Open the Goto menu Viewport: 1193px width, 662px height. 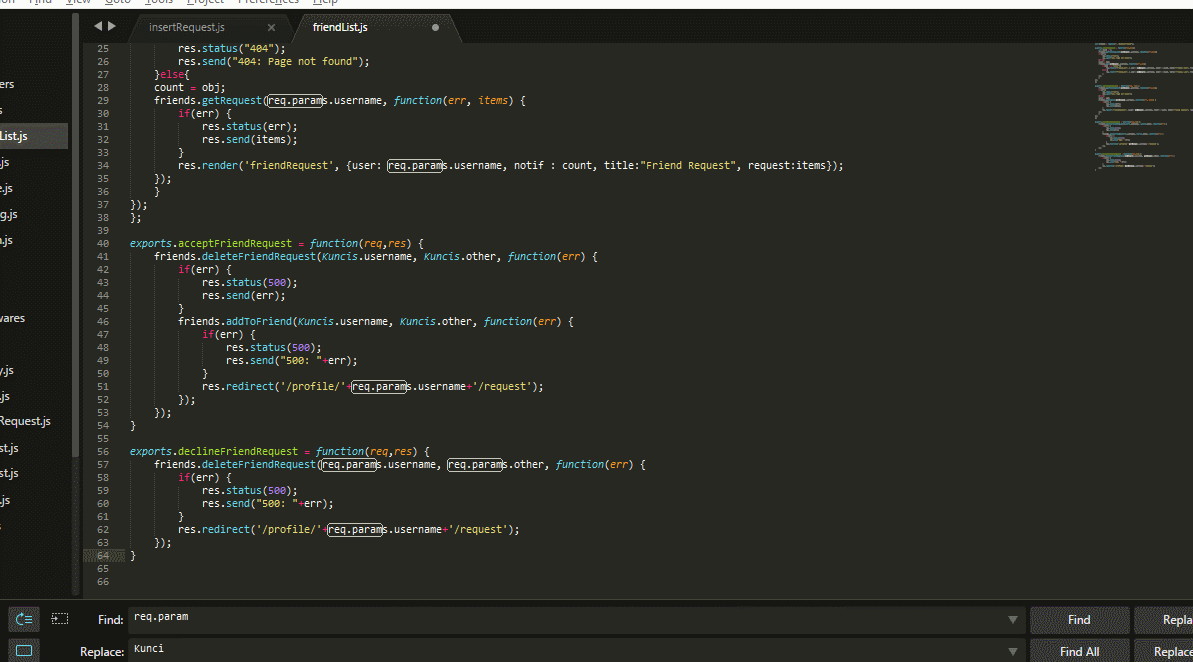[117, 3]
